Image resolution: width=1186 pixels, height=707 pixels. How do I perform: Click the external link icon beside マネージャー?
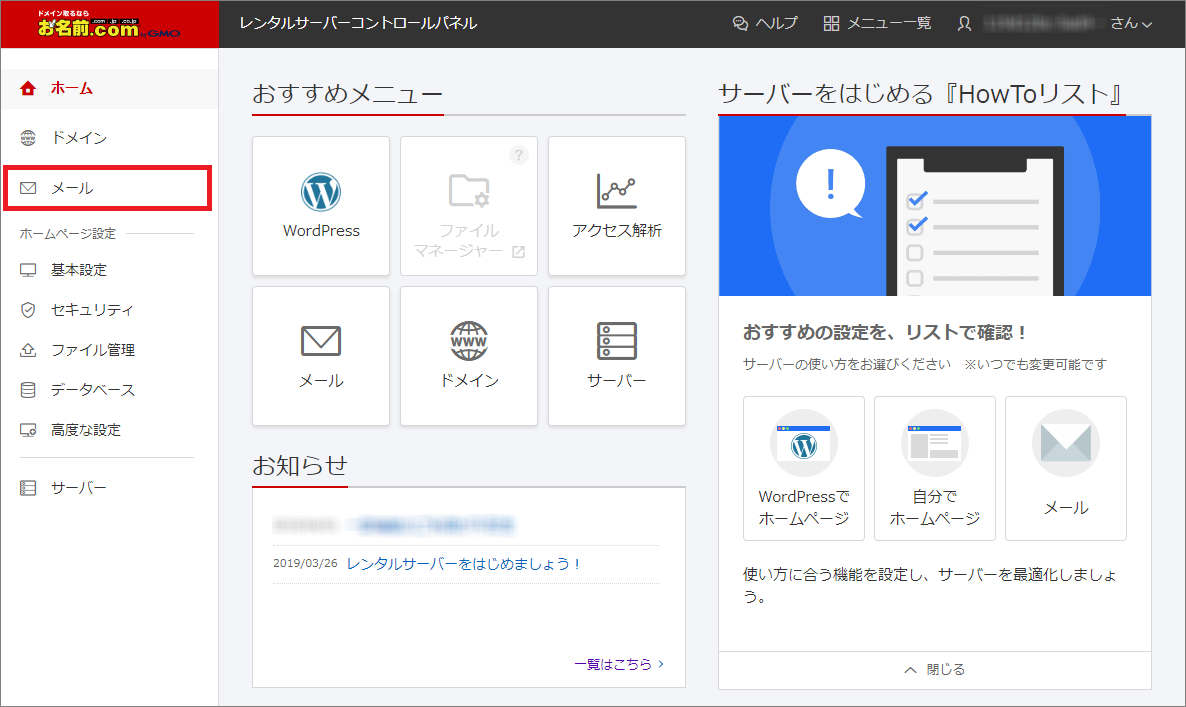519,252
